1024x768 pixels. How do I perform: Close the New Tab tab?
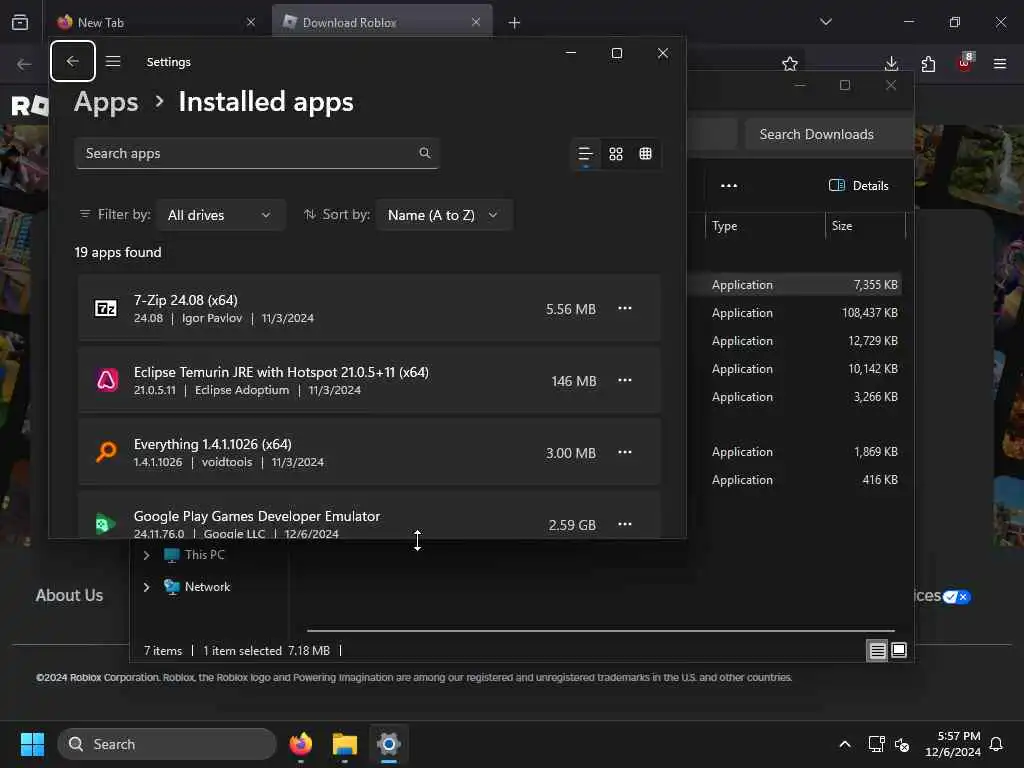pyautogui.click(x=251, y=22)
